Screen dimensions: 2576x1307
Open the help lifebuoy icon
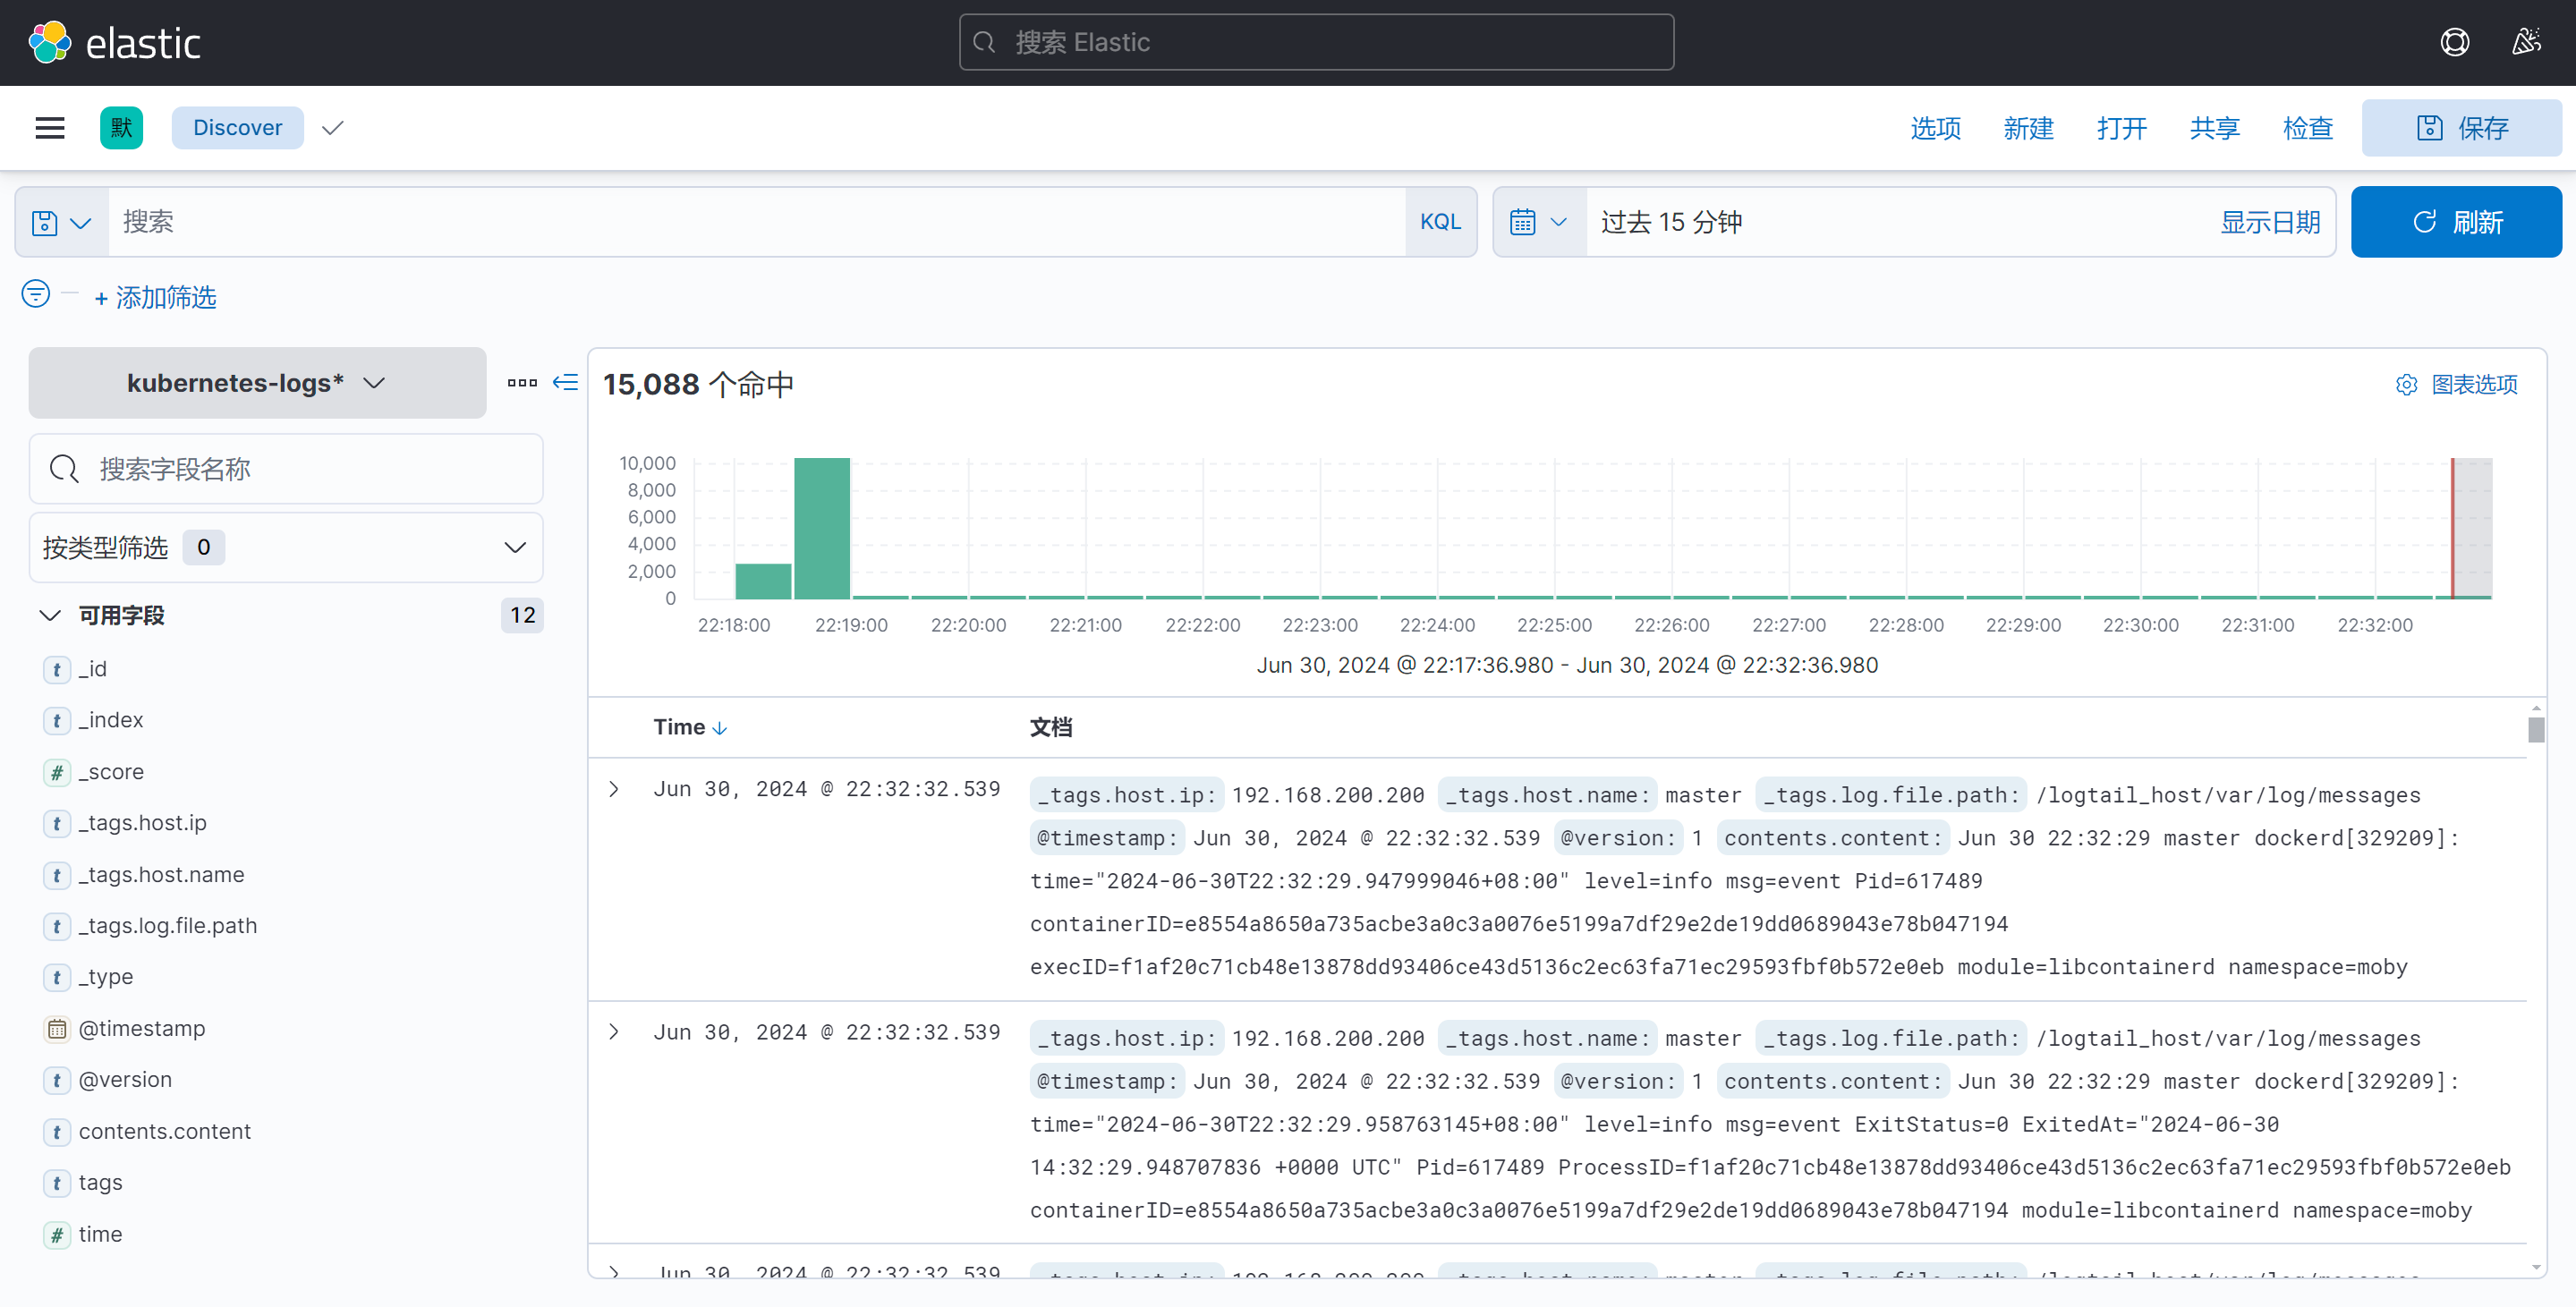pyautogui.click(x=2454, y=42)
